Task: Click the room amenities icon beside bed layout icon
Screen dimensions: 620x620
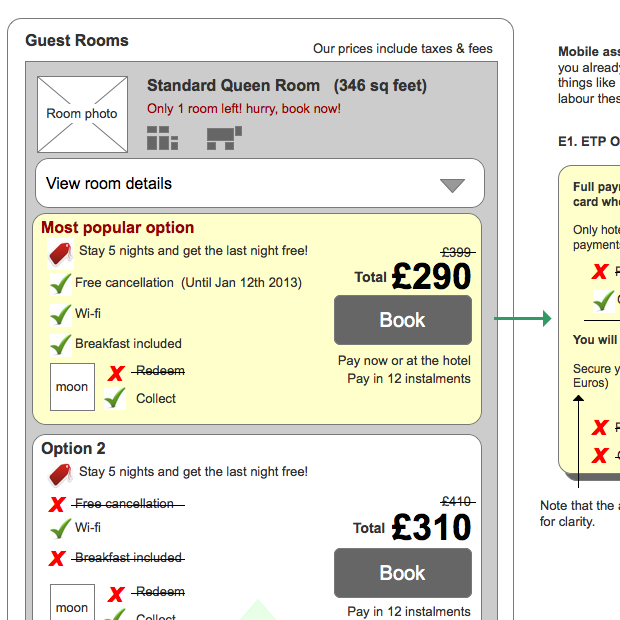Action: point(224,138)
